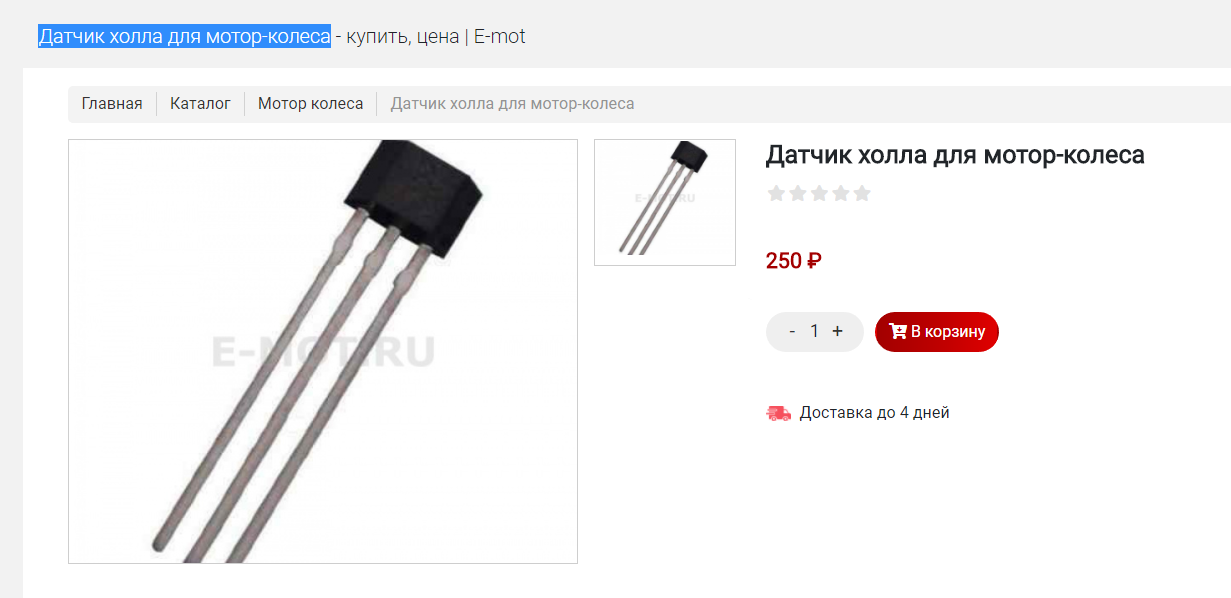
Task: Click the second rating star
Action: point(797,193)
